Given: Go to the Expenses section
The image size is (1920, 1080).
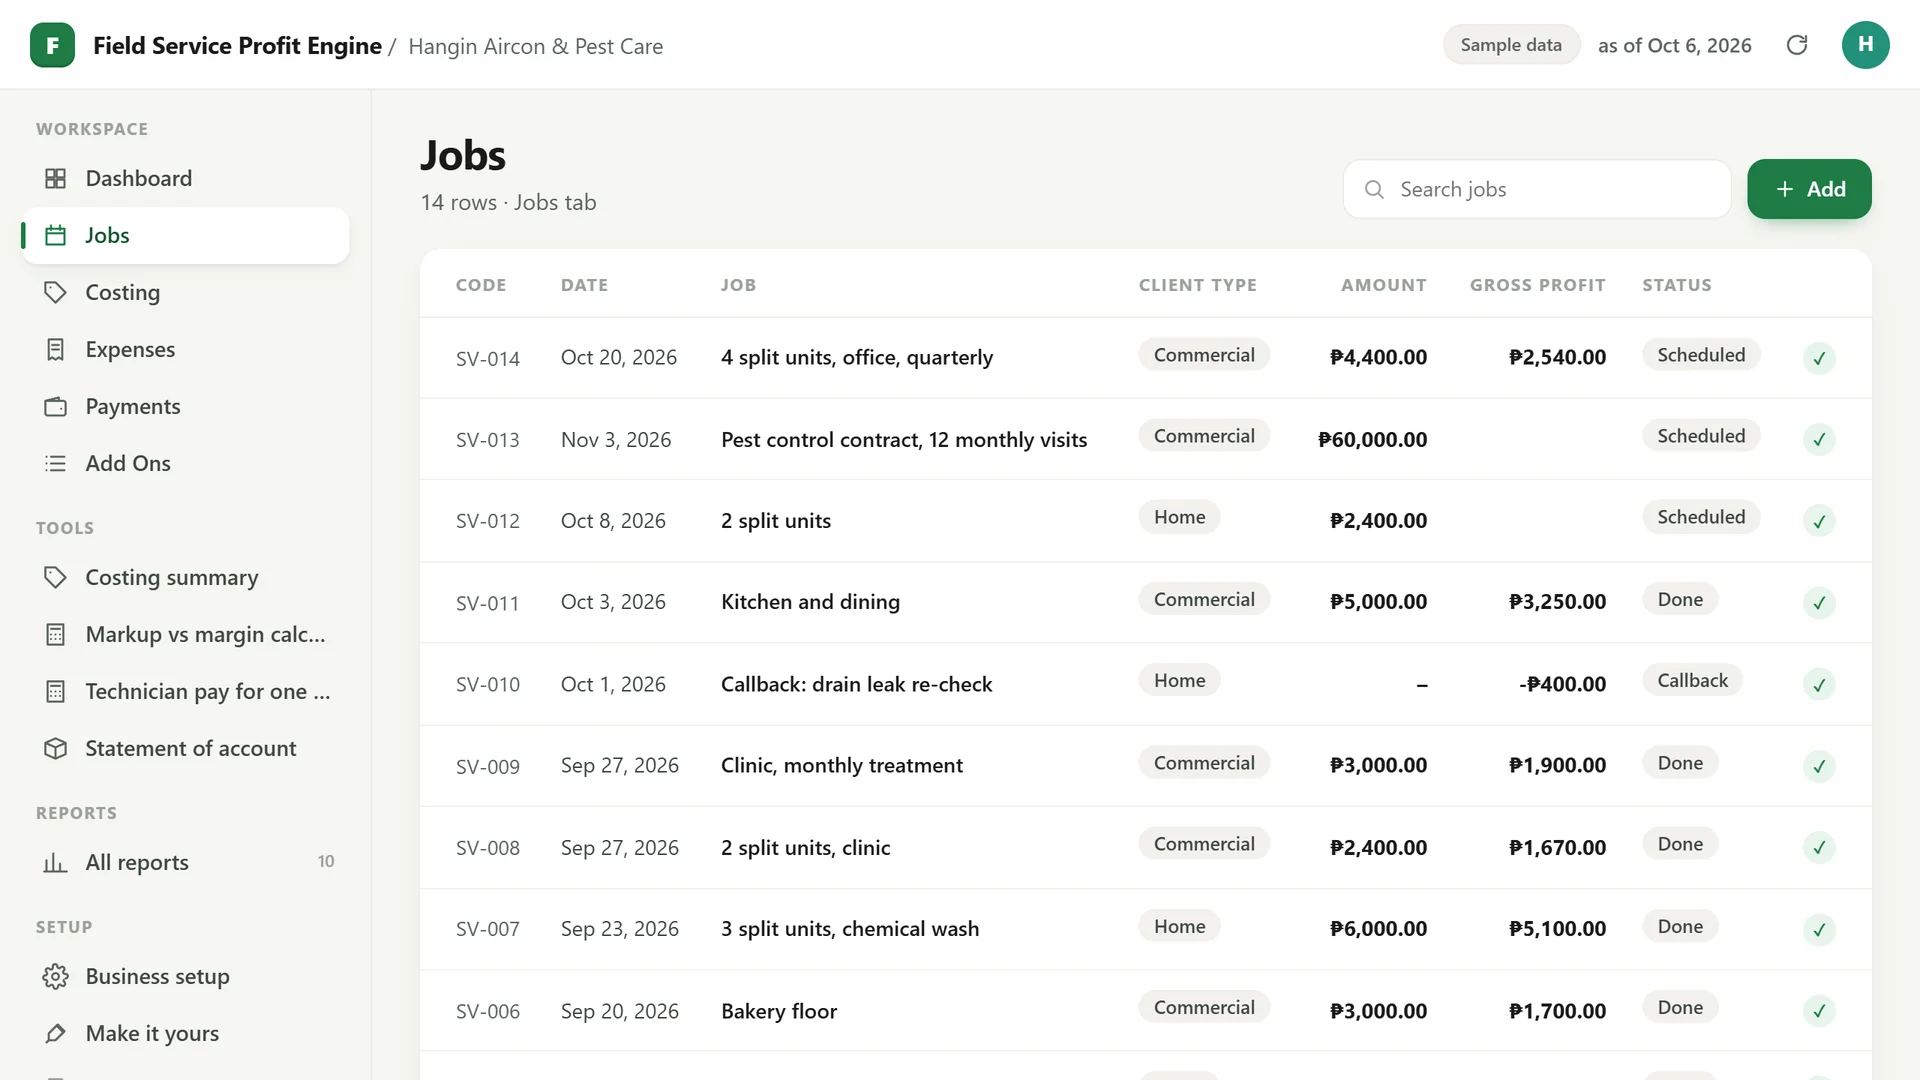Looking at the screenshot, I should point(185,349).
